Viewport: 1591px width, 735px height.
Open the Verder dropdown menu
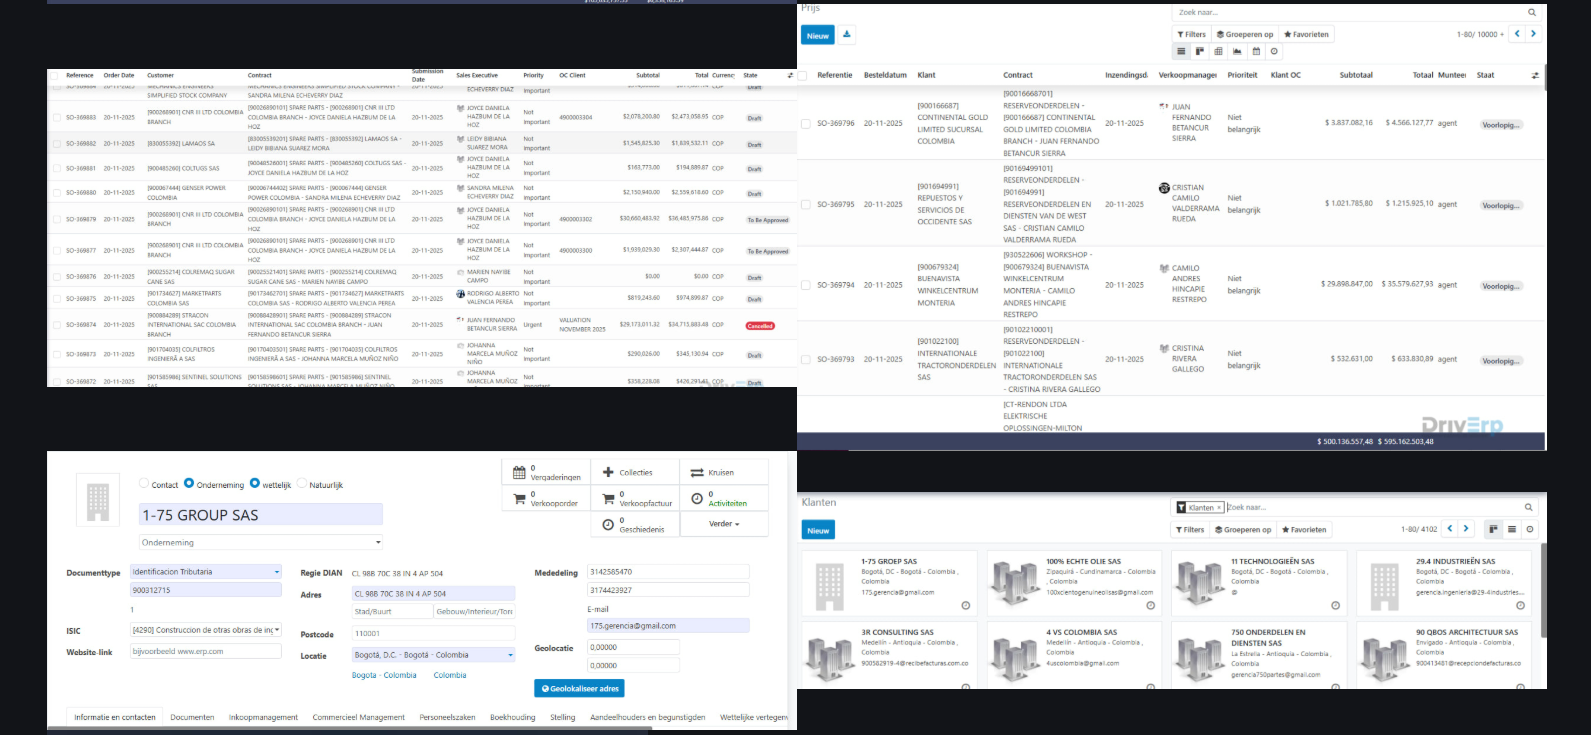coord(724,524)
